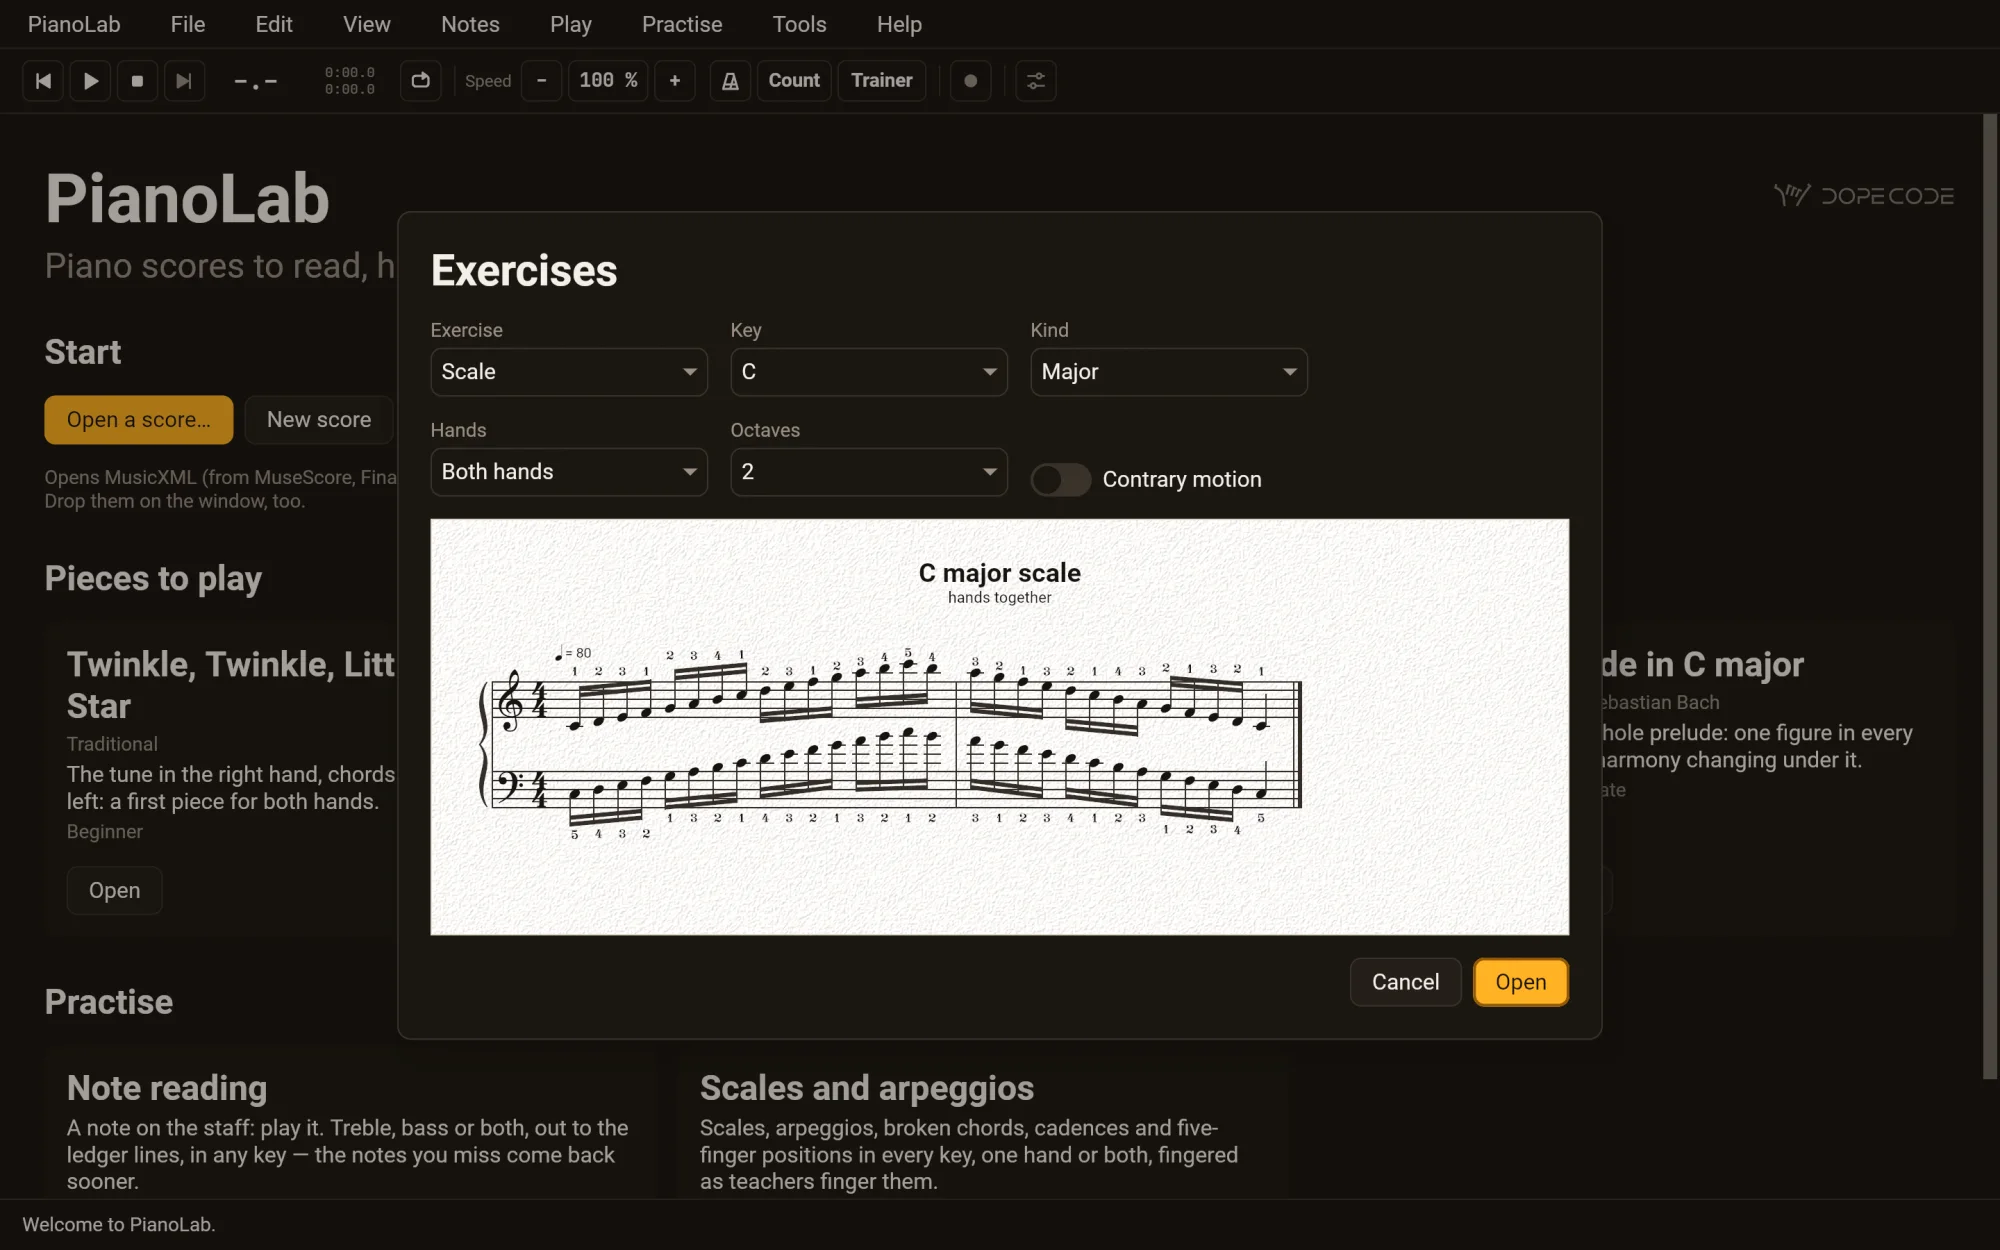Viewport: 2000px width, 1250px height.
Task: Click the New score button
Action: tap(319, 420)
